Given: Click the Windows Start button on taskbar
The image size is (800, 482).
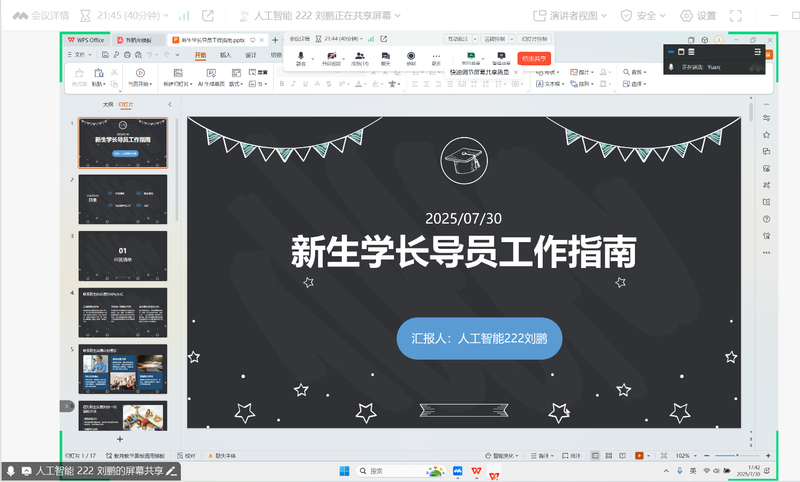Looking at the screenshot, I should 340,470.
